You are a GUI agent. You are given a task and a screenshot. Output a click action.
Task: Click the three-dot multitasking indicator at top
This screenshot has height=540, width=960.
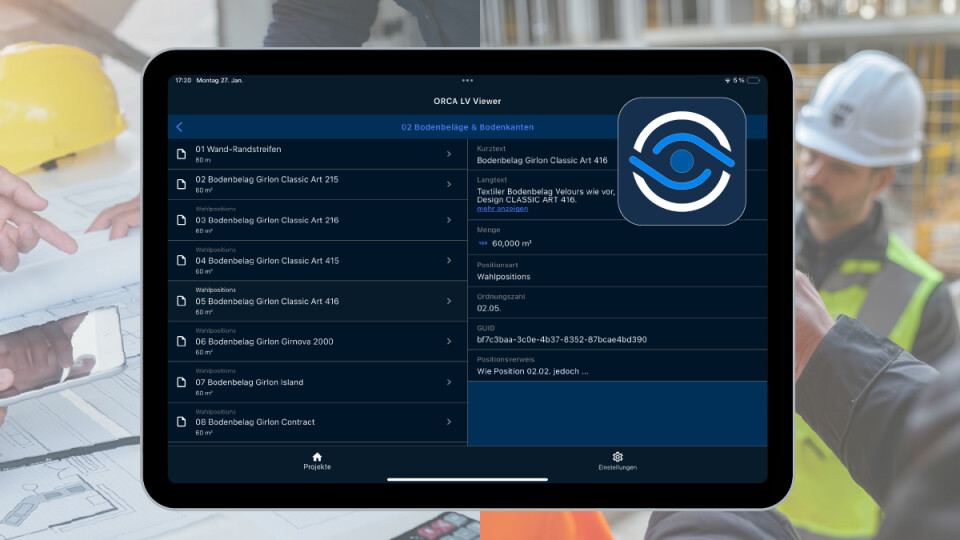pos(467,80)
